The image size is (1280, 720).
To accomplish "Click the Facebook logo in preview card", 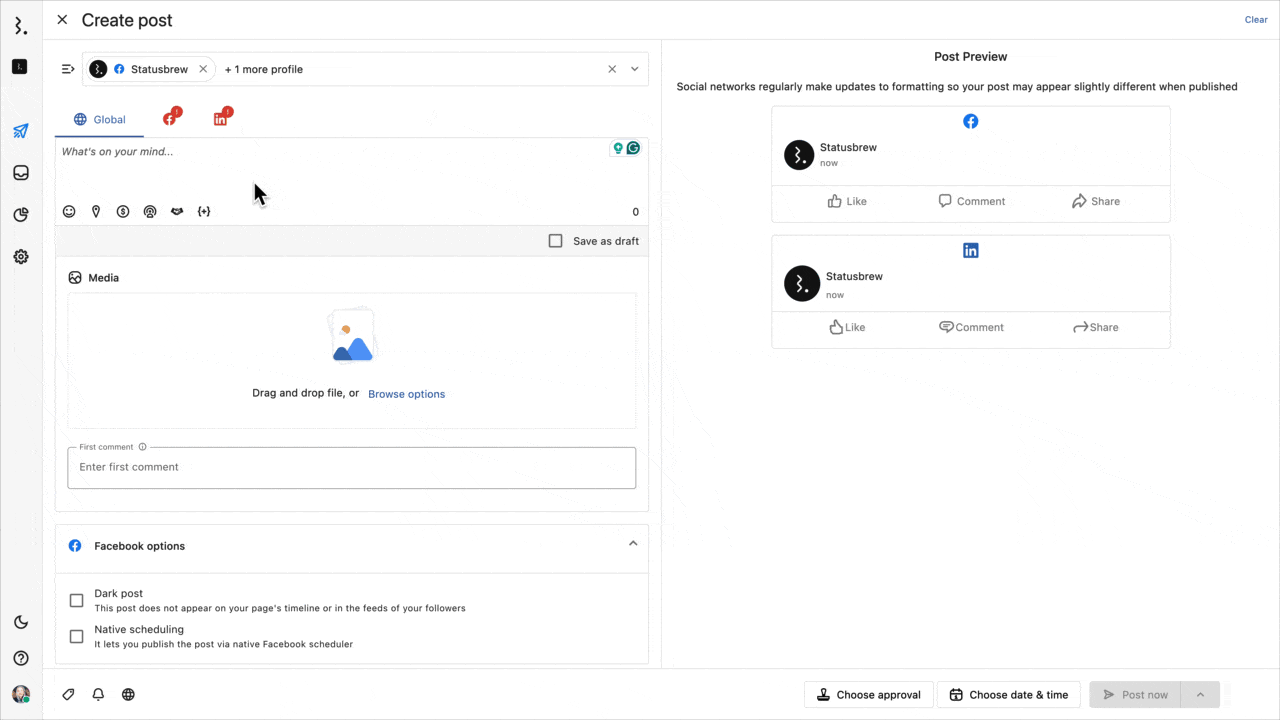I will coord(970,121).
